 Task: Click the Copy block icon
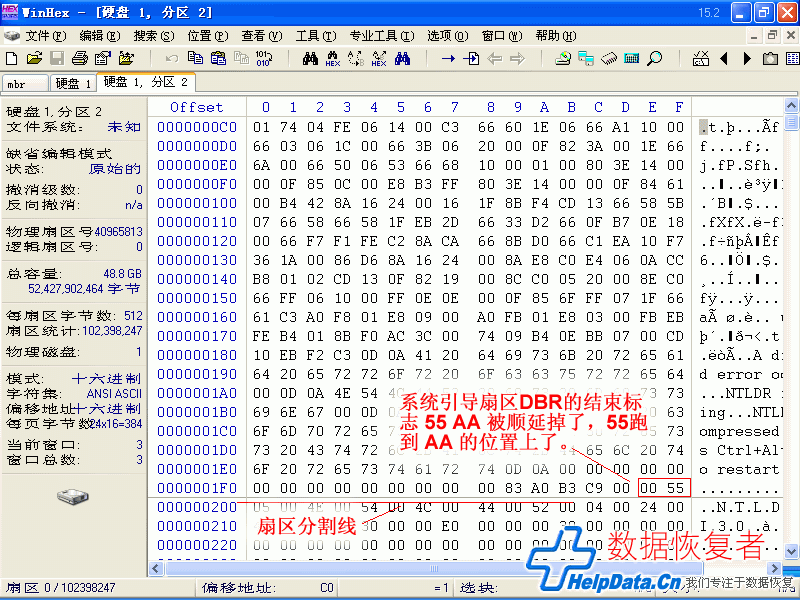[195, 59]
